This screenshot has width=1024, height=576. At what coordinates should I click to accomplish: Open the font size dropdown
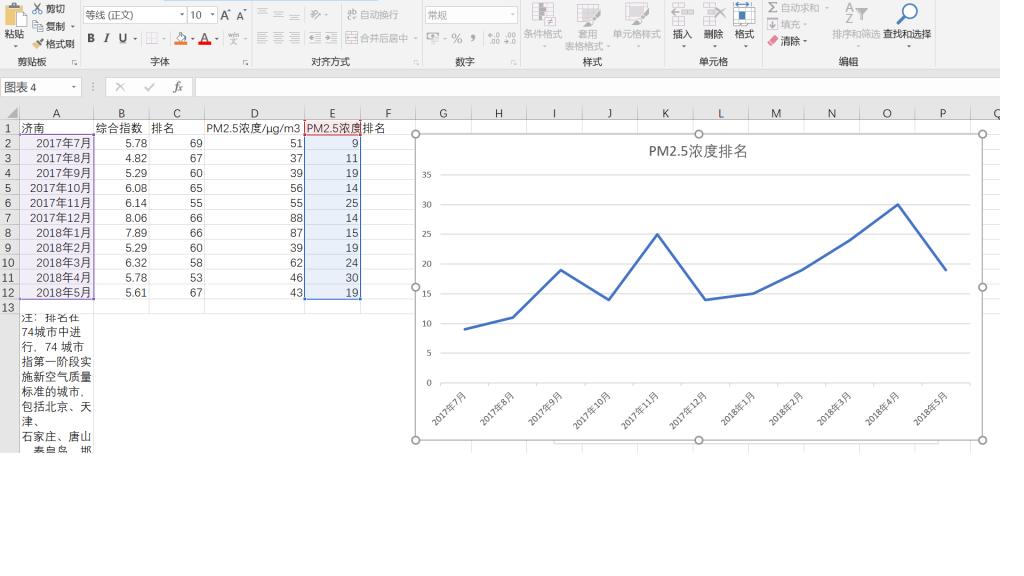[211, 15]
